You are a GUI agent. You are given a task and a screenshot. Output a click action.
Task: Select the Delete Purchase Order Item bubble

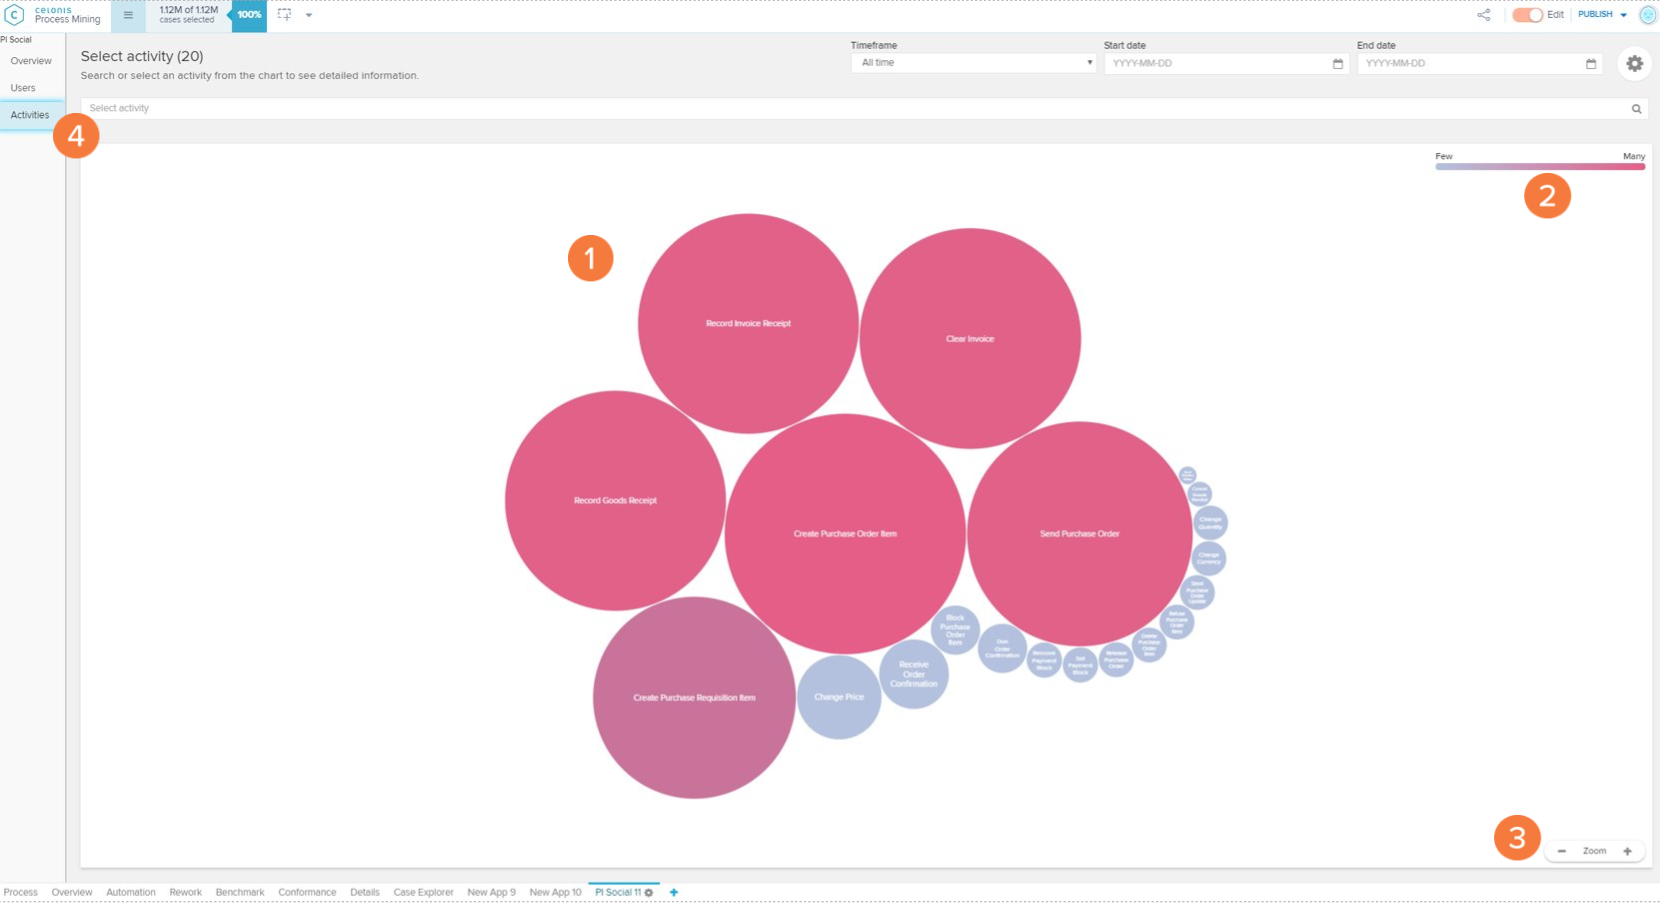[1149, 645]
